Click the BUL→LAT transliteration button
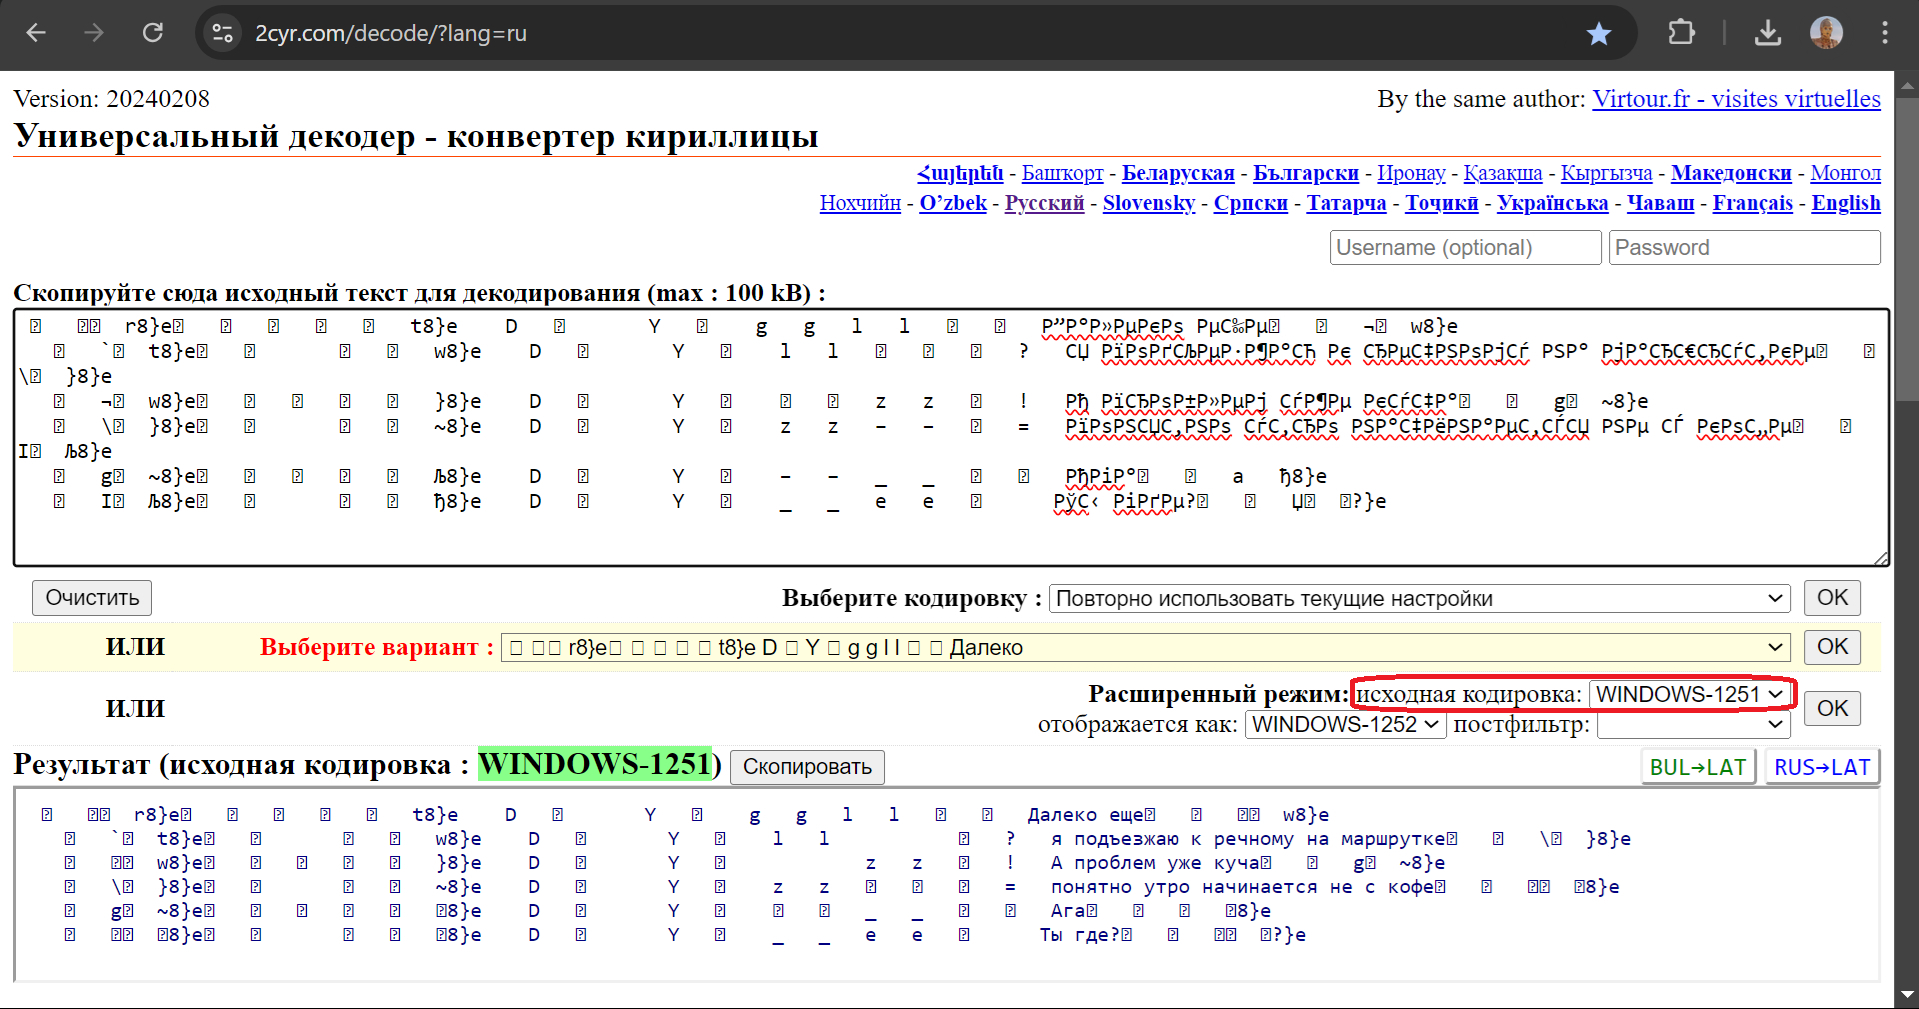Screen dimensions: 1919x1009 click(1697, 767)
